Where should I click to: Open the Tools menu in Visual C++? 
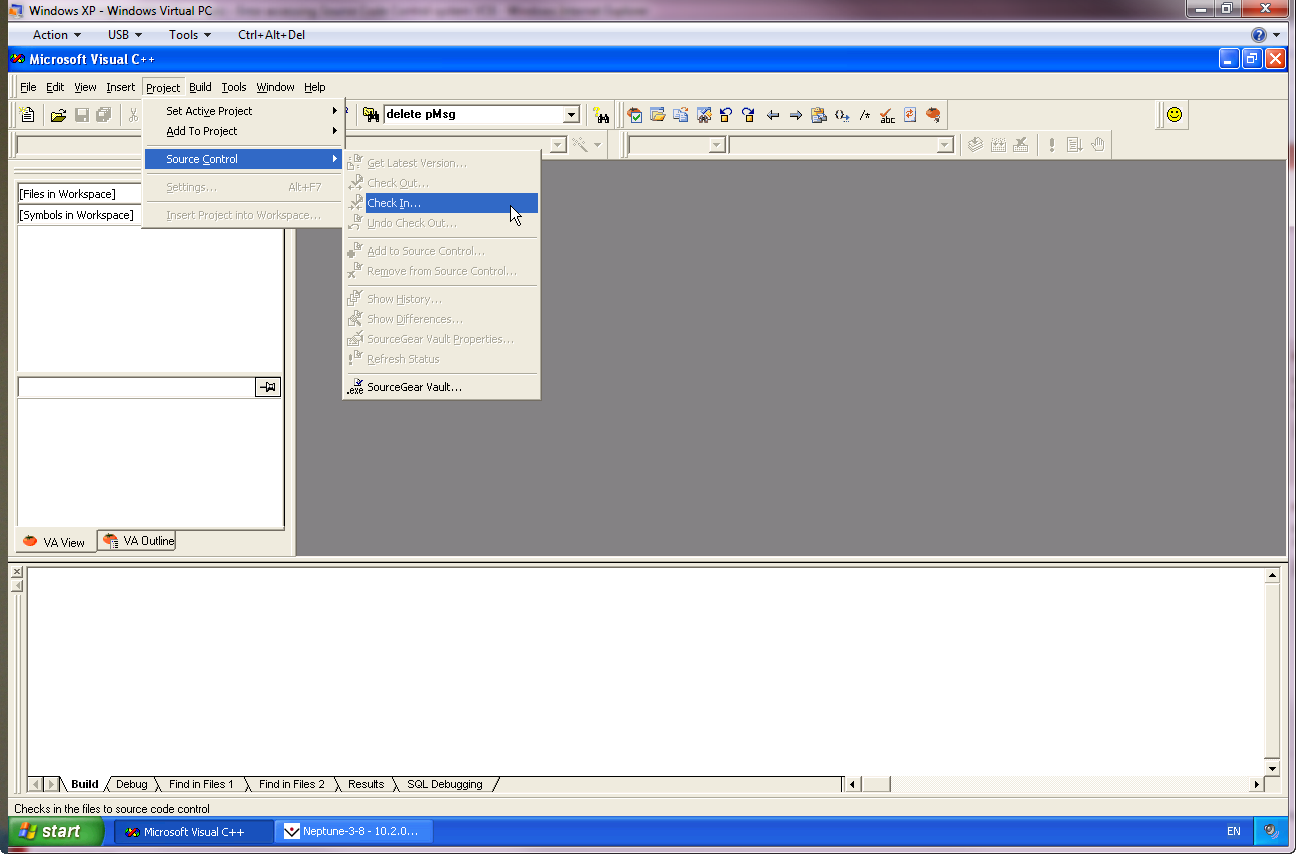(234, 87)
